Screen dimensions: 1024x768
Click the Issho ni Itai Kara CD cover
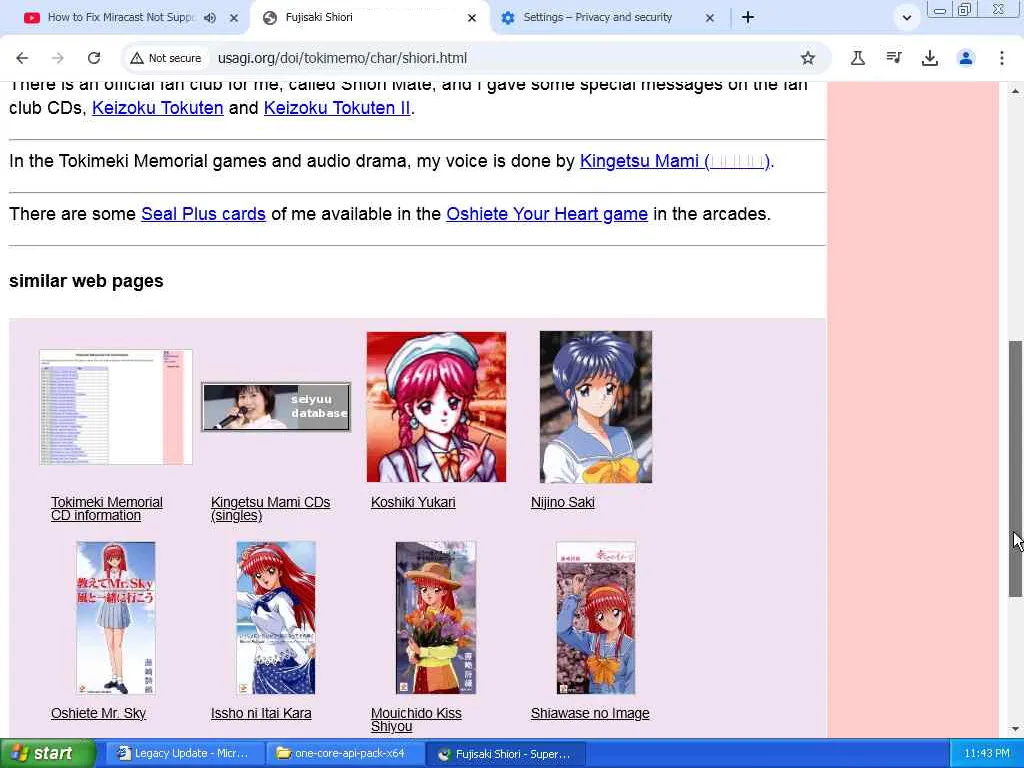276,618
